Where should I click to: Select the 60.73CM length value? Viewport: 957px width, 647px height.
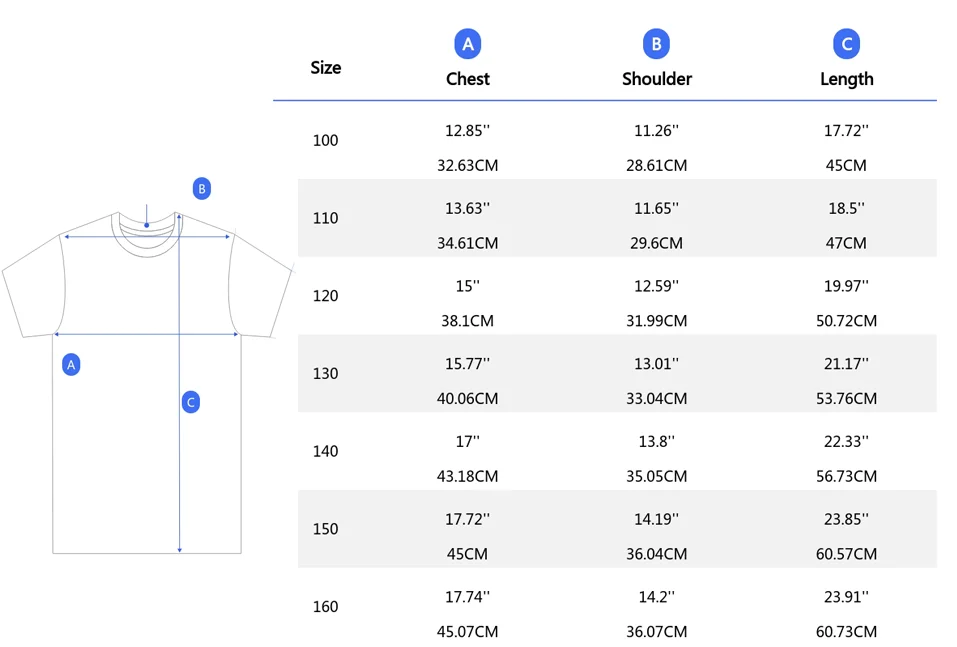tap(846, 632)
